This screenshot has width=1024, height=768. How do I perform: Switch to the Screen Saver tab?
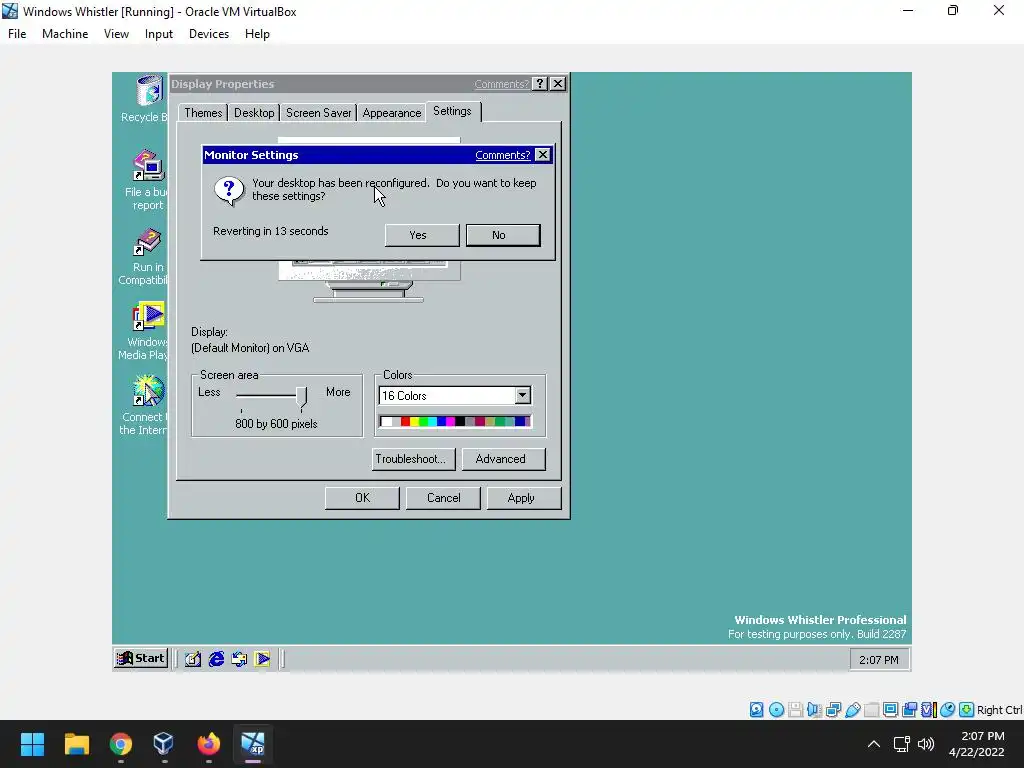(318, 113)
